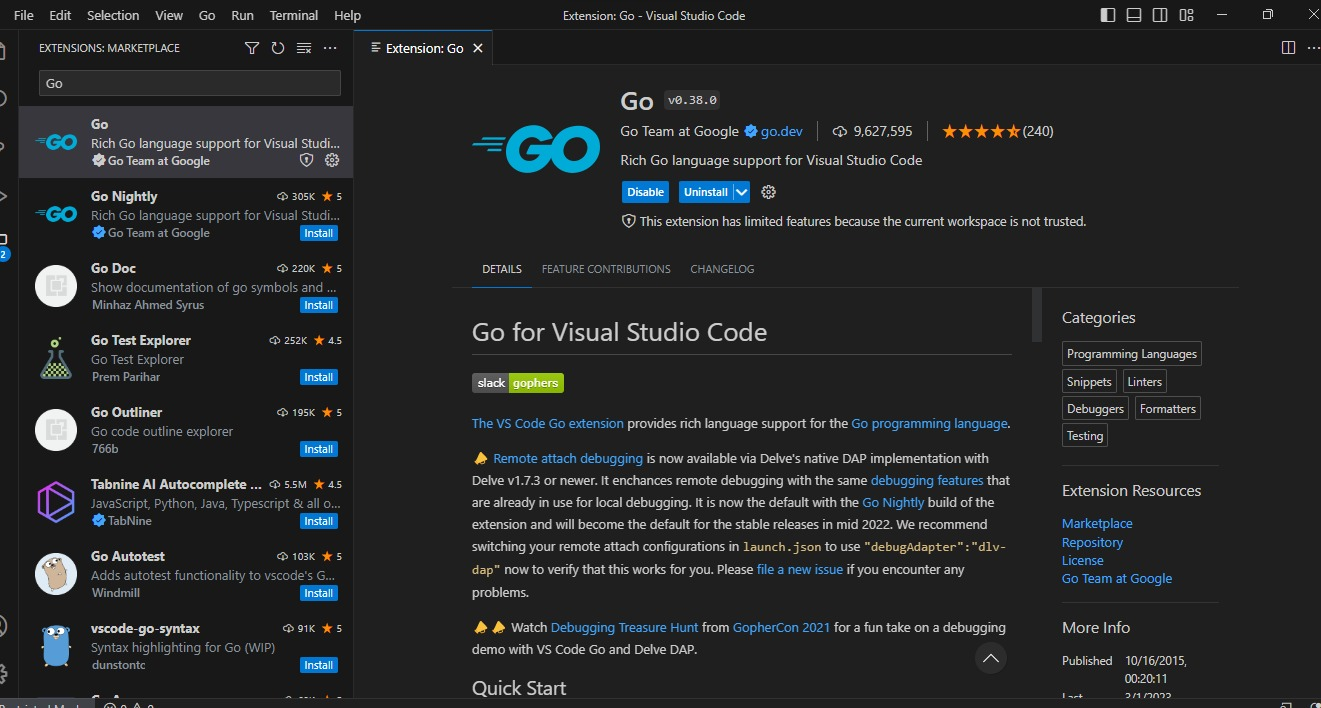Select the Go Test Explorer flask icon
The width and height of the screenshot is (1321, 708).
tap(56, 358)
